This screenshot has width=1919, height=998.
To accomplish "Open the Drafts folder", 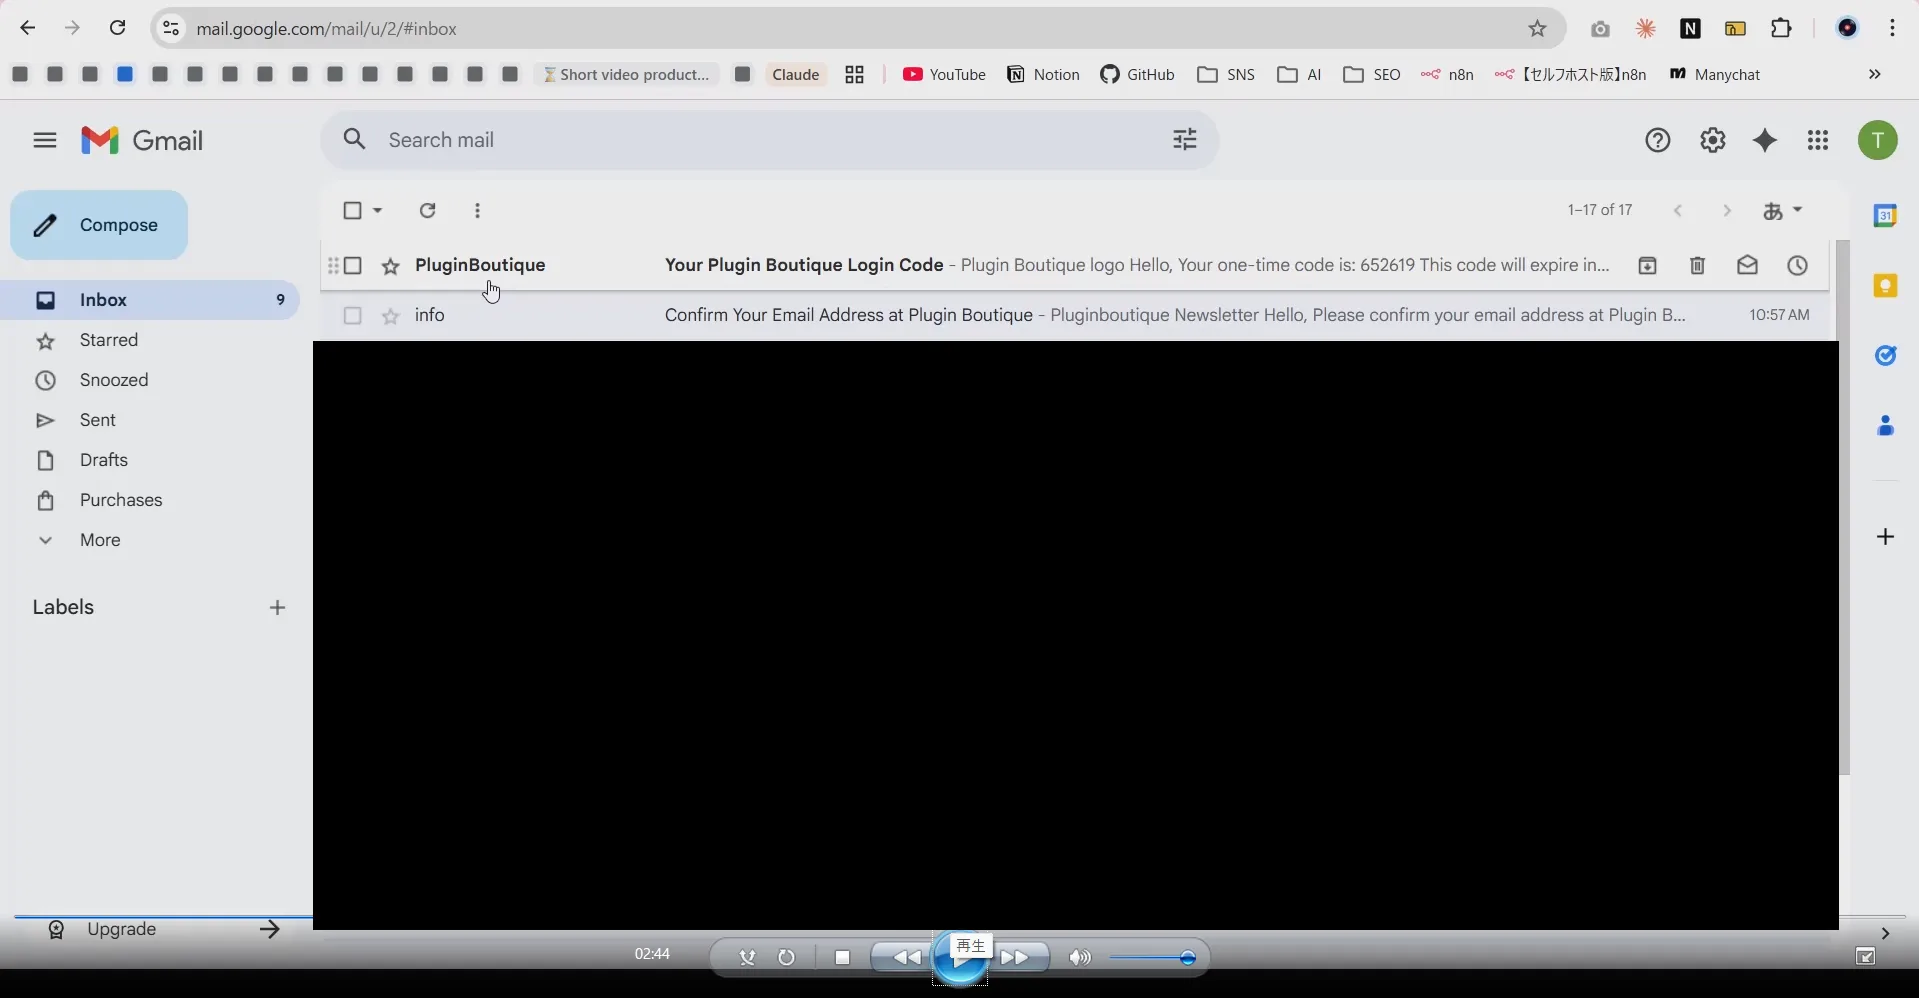I will tap(104, 460).
